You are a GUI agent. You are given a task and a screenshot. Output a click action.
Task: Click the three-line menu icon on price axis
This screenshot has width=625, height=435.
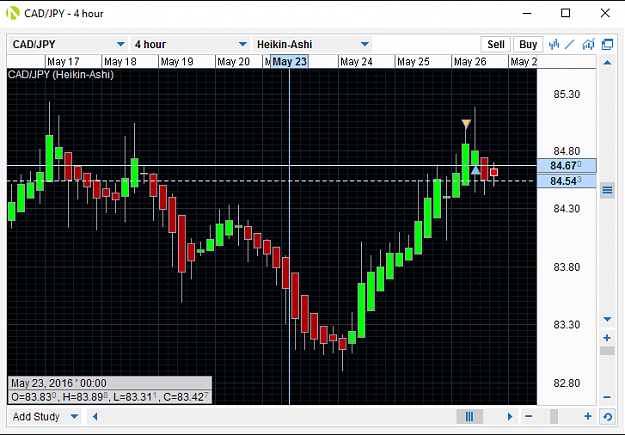(607, 190)
